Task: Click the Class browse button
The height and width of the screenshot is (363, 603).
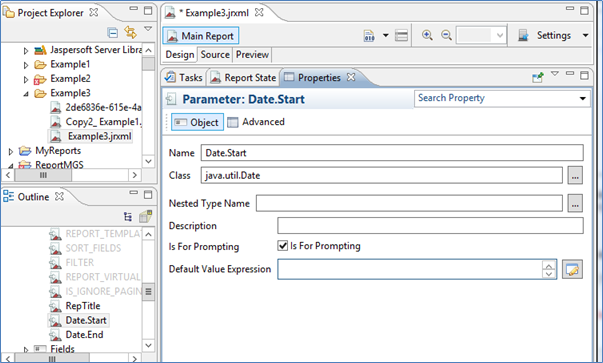Action: coord(575,175)
